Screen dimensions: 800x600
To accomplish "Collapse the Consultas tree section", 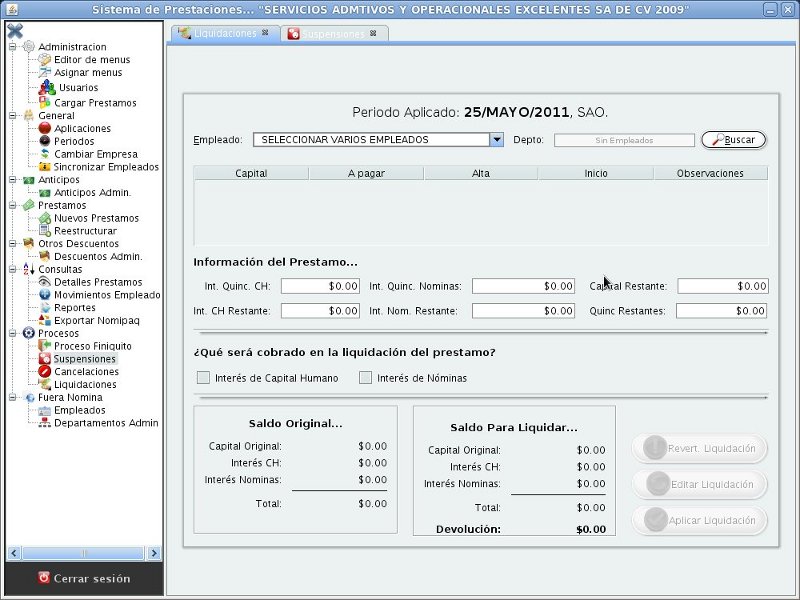I will pos(12,269).
